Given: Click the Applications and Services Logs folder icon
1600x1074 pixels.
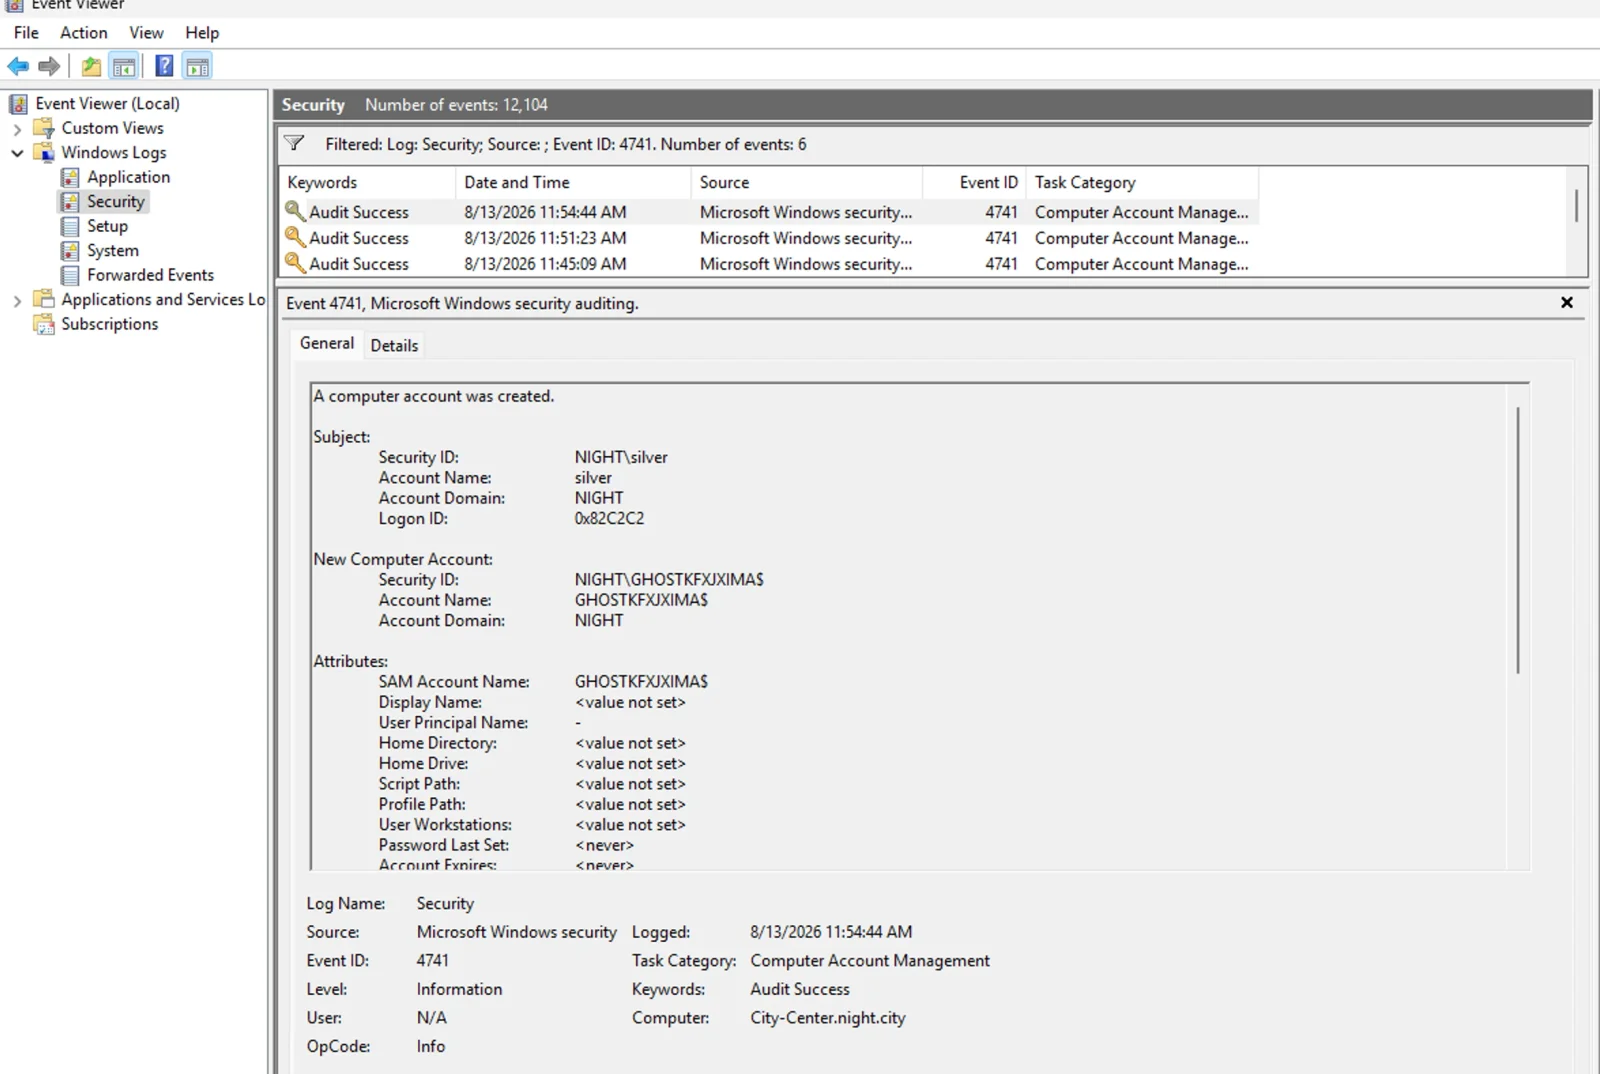Looking at the screenshot, I should (x=43, y=299).
